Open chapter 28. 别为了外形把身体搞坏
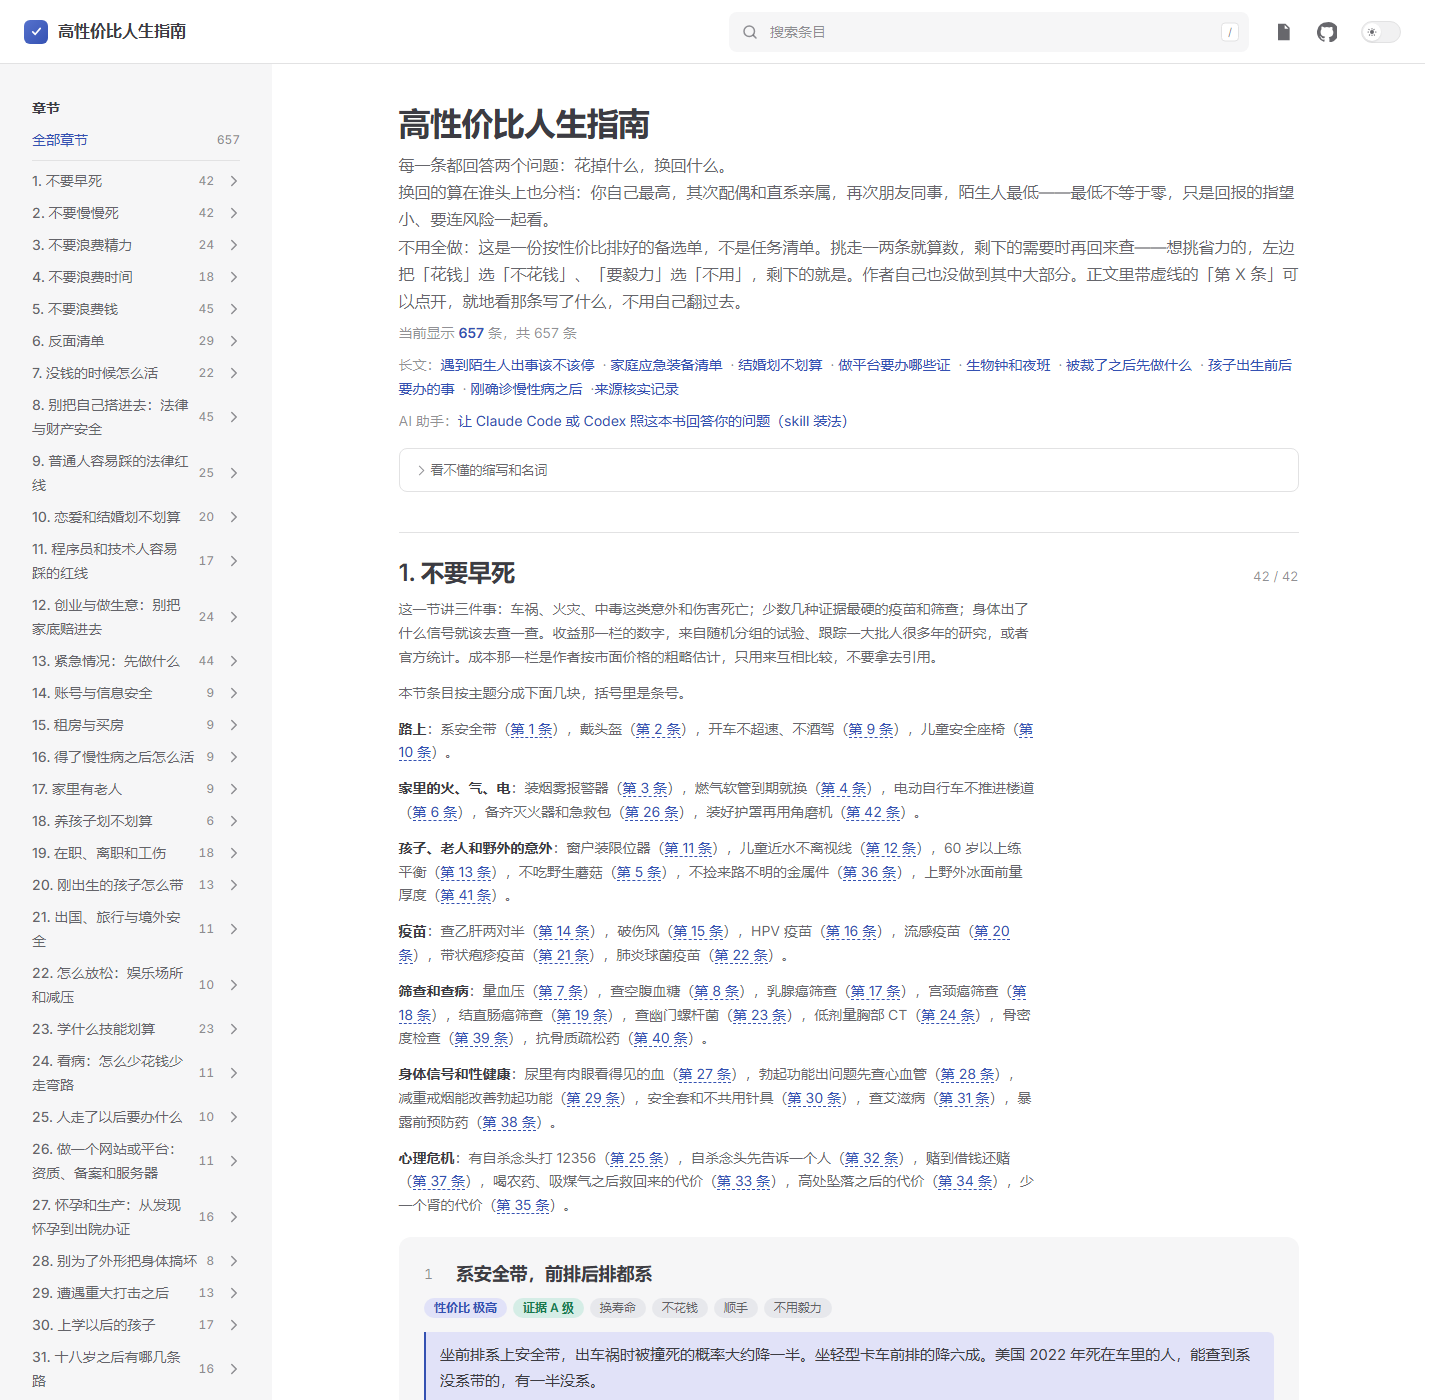 115,1261
